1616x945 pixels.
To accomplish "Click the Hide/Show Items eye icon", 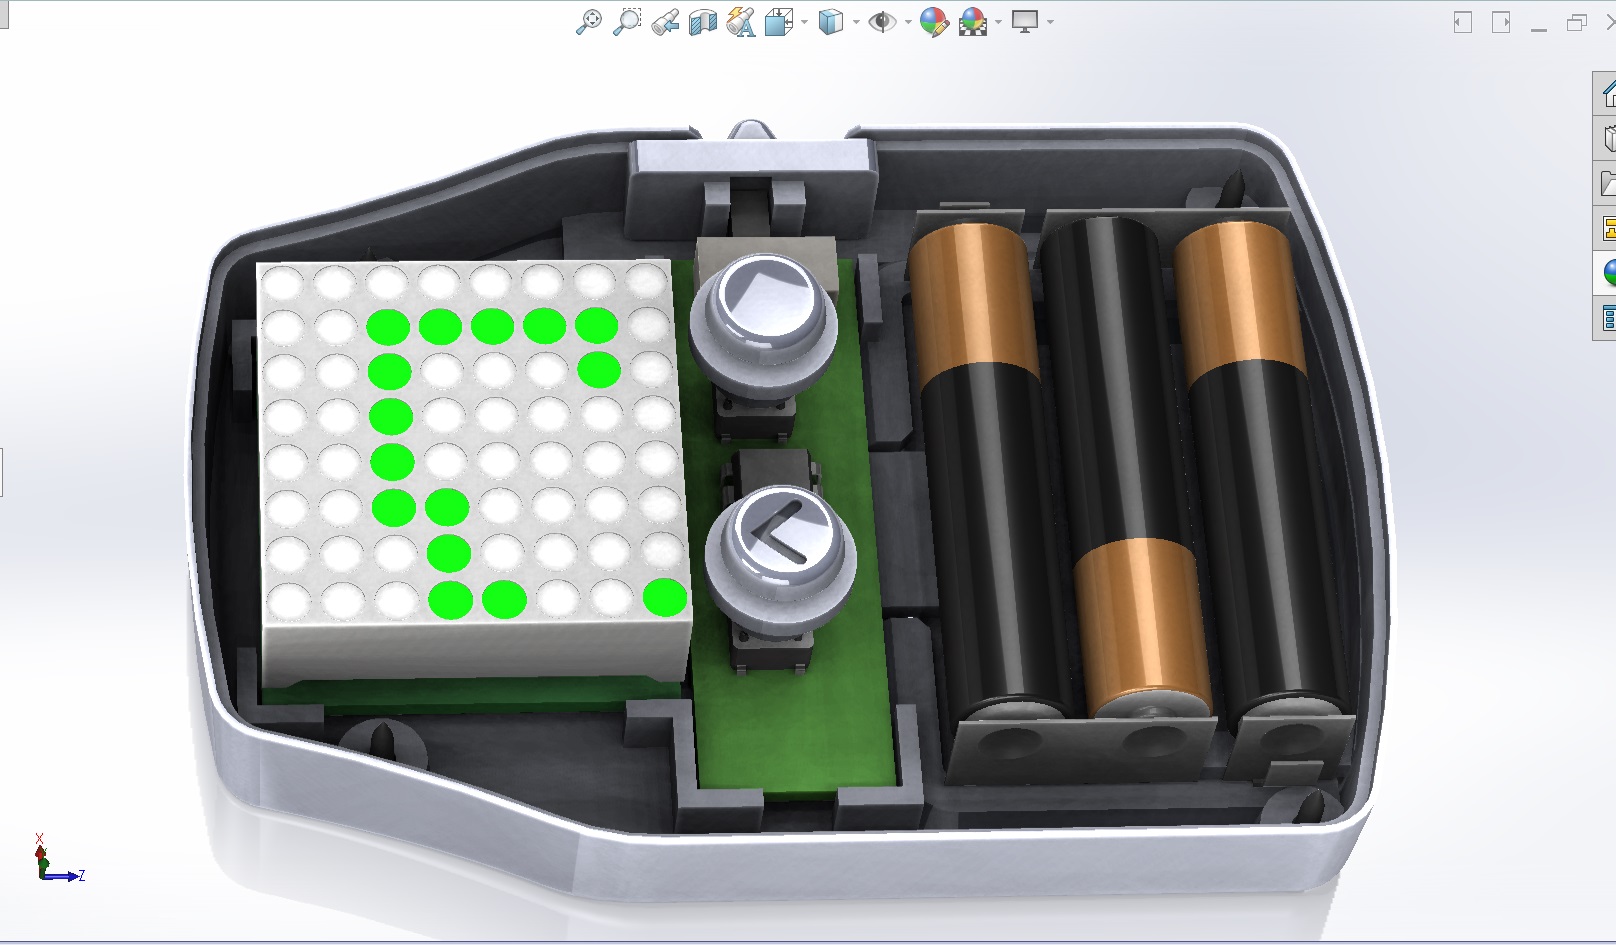I will pos(882,22).
